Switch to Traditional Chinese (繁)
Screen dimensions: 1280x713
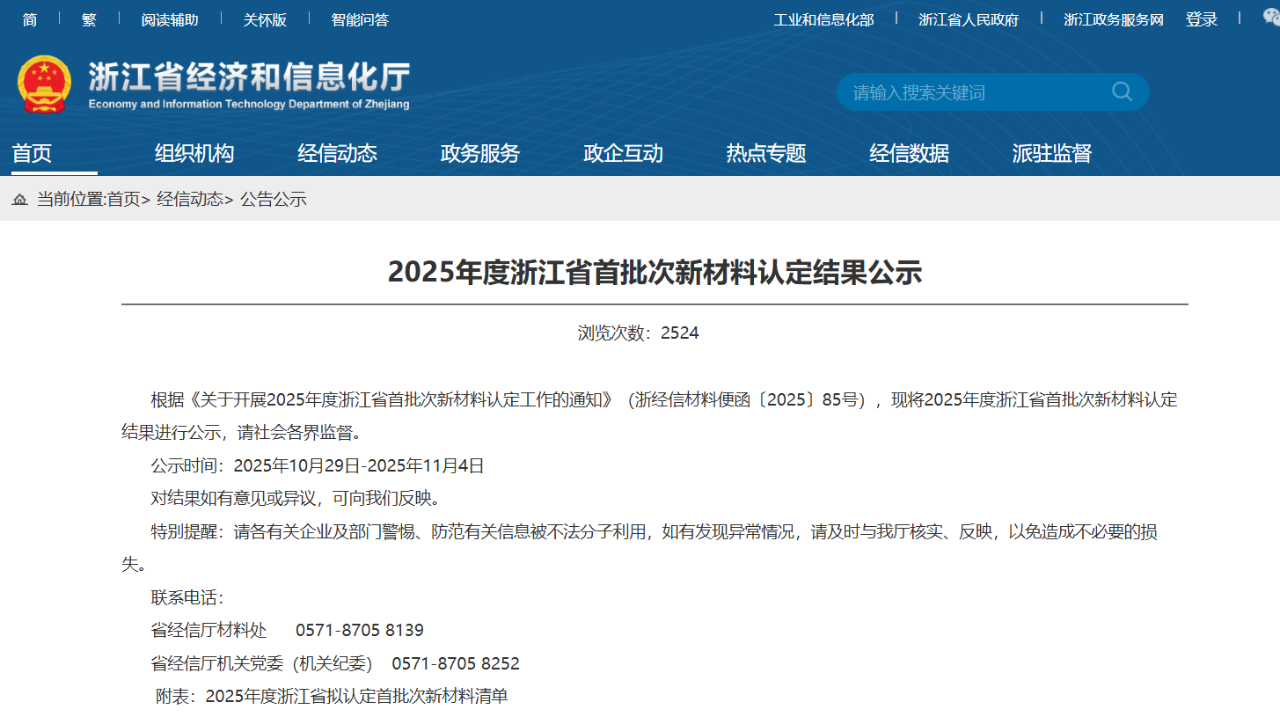tap(89, 20)
